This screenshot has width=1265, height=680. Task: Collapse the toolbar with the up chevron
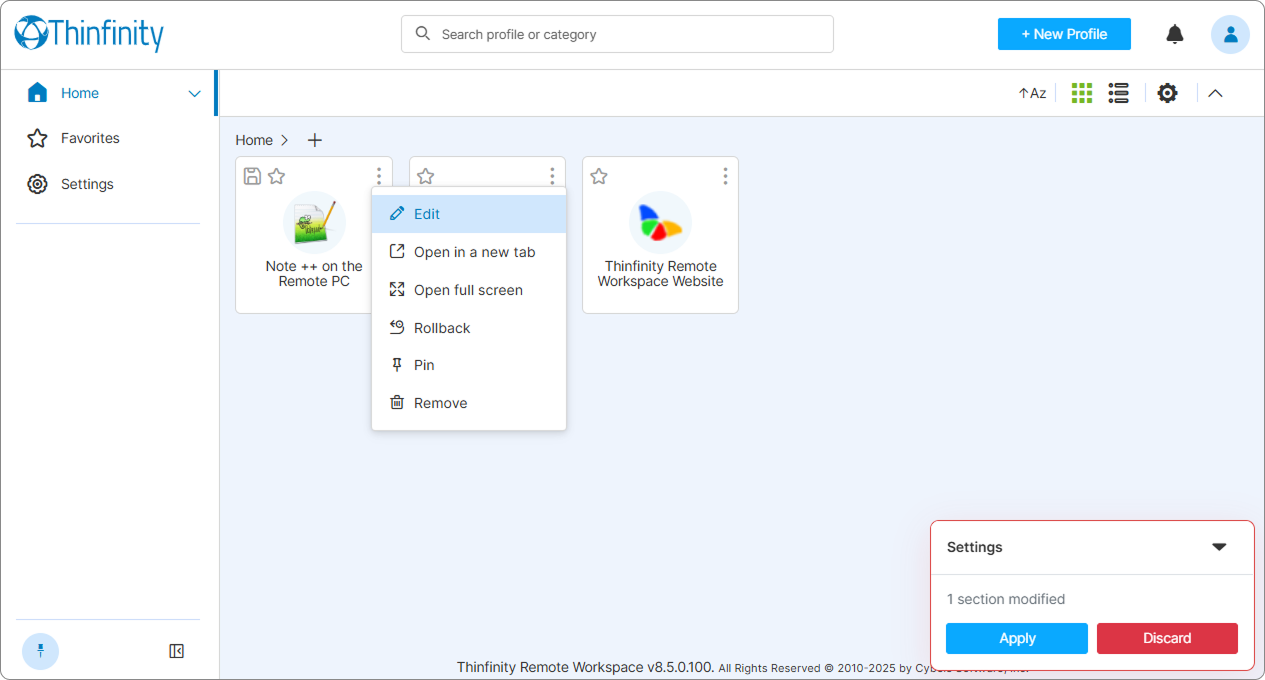[1215, 93]
